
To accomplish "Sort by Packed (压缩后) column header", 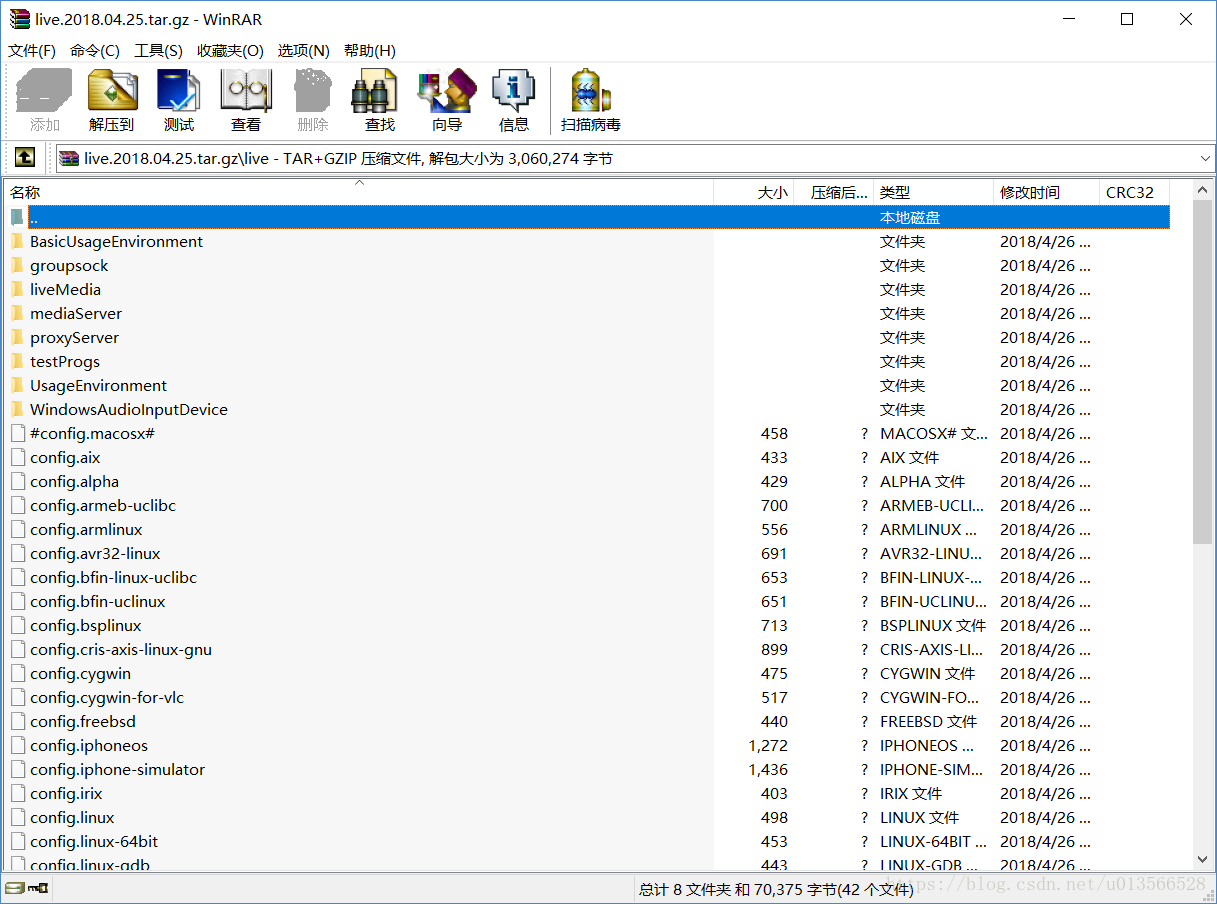I will click(x=834, y=193).
